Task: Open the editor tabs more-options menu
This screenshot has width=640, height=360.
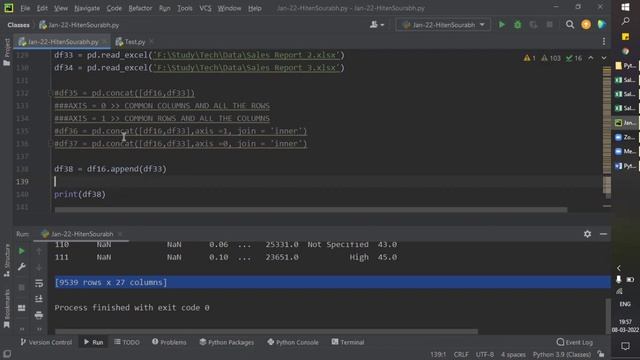Action: point(604,42)
